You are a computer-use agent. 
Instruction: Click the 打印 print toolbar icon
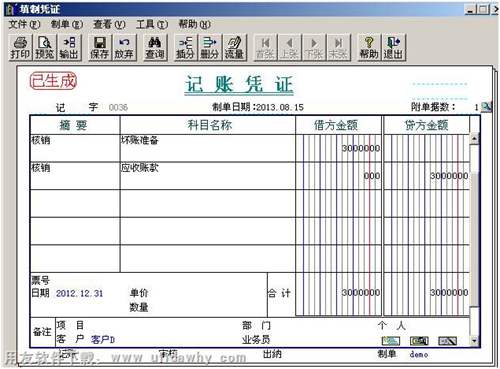(x=20, y=48)
